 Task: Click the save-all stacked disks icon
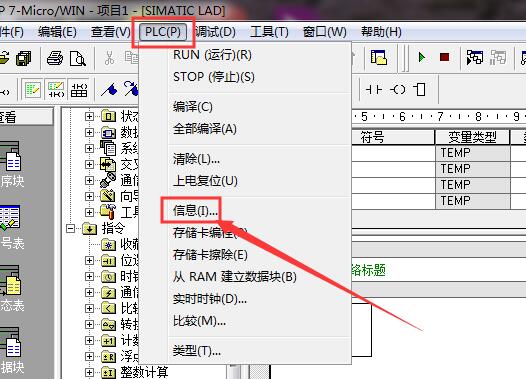pos(24,58)
